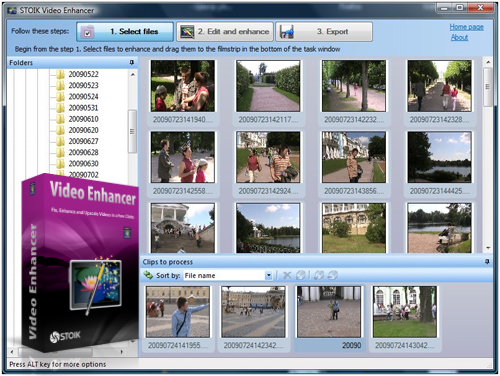Select clip 20090724143042 in the filmstrip
Viewport: 500px width, 376px height.
(405, 312)
